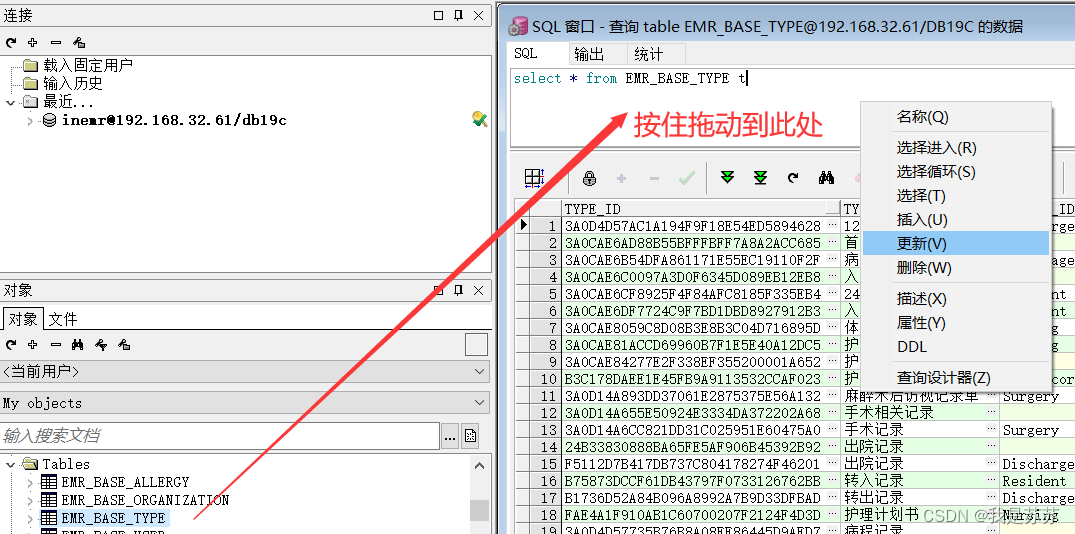This screenshot has height=534, width=1075.
Task: Click the object tree scrollbar up arrow
Action: 480,465
